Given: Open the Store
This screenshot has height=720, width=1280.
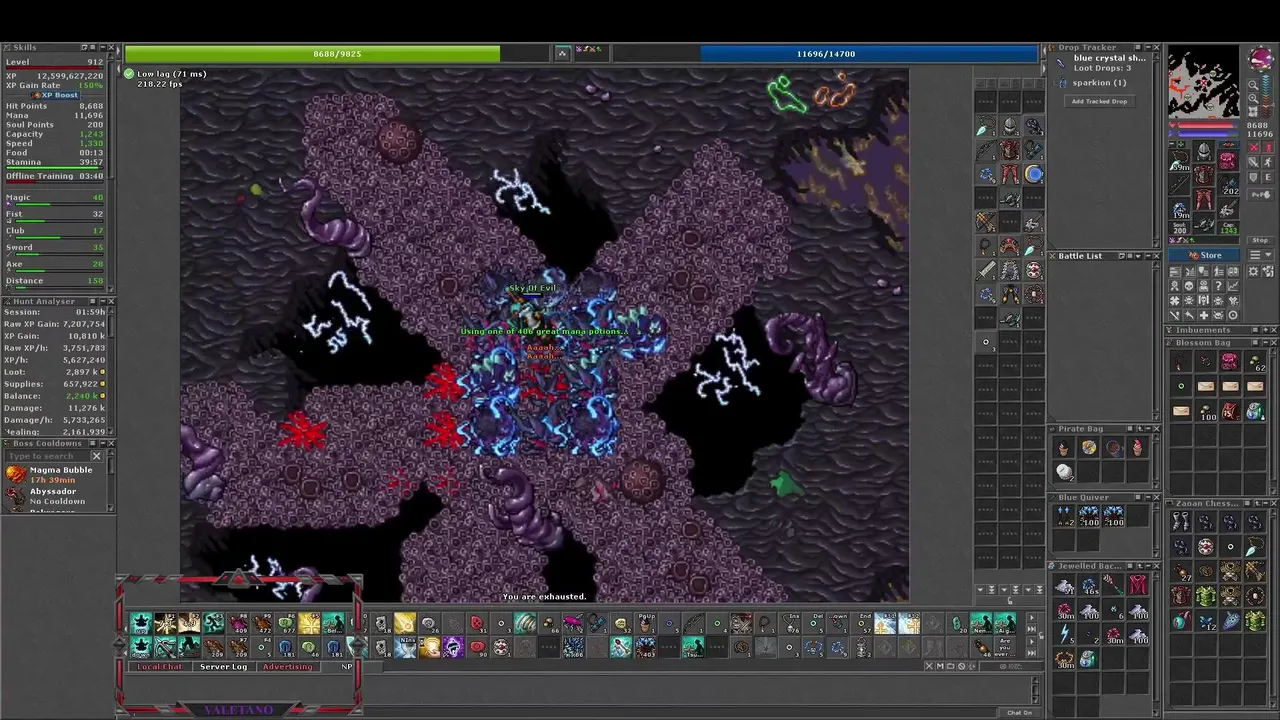Looking at the screenshot, I should pos(1204,255).
